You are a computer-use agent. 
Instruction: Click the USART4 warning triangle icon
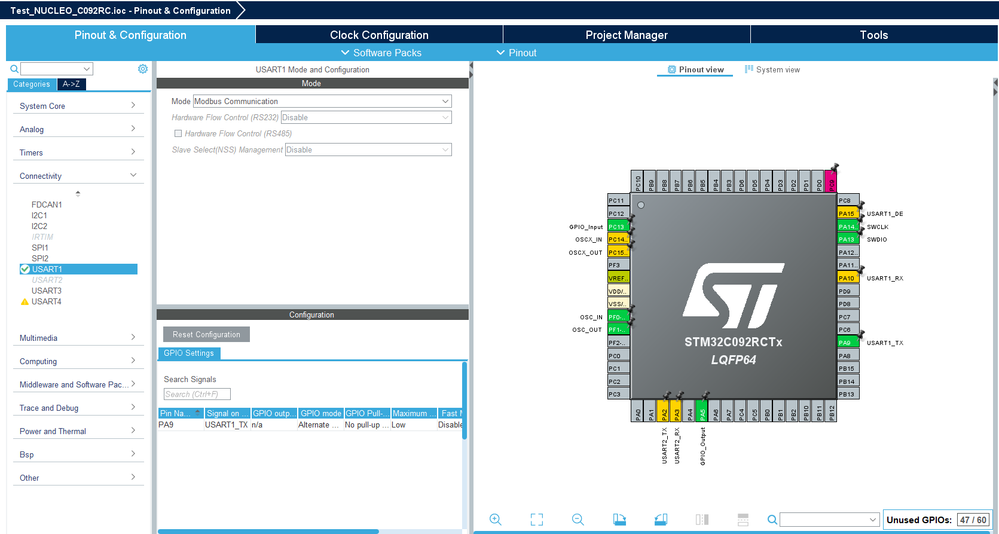point(25,301)
